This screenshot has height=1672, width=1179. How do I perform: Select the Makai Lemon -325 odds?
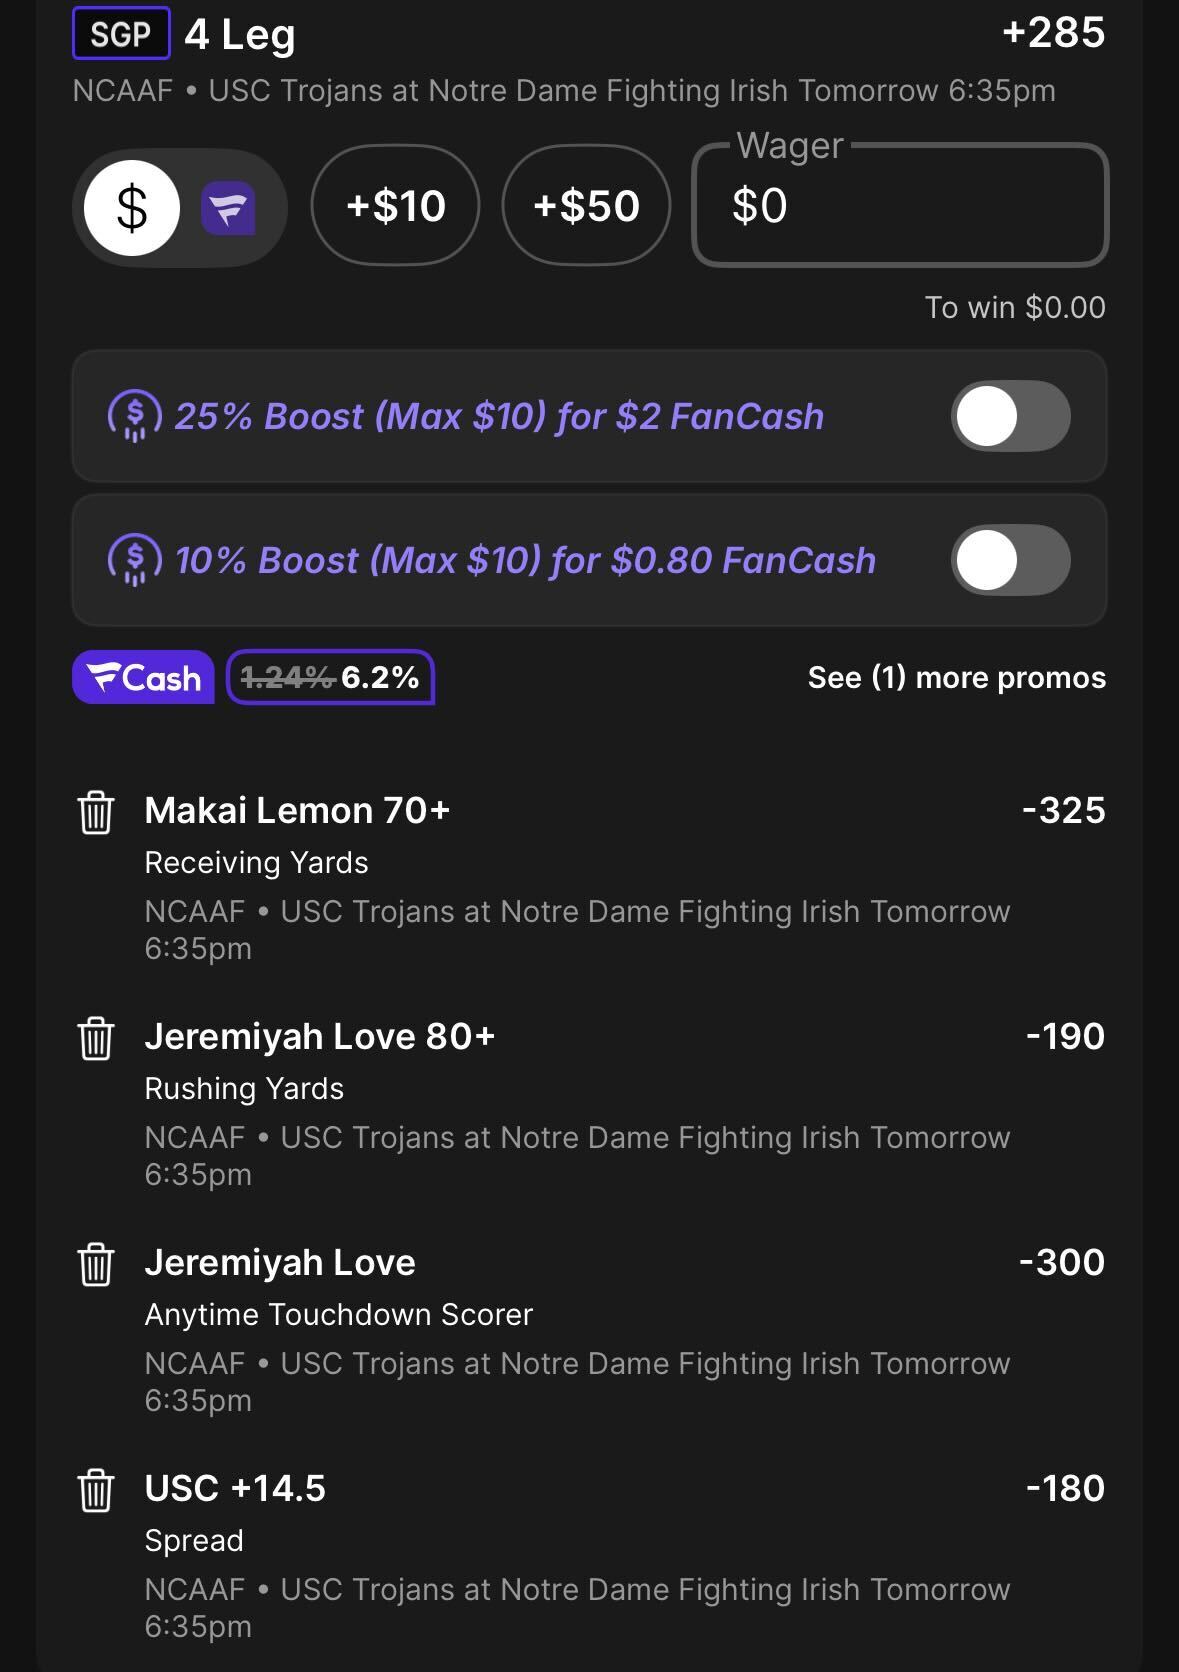[1064, 810]
